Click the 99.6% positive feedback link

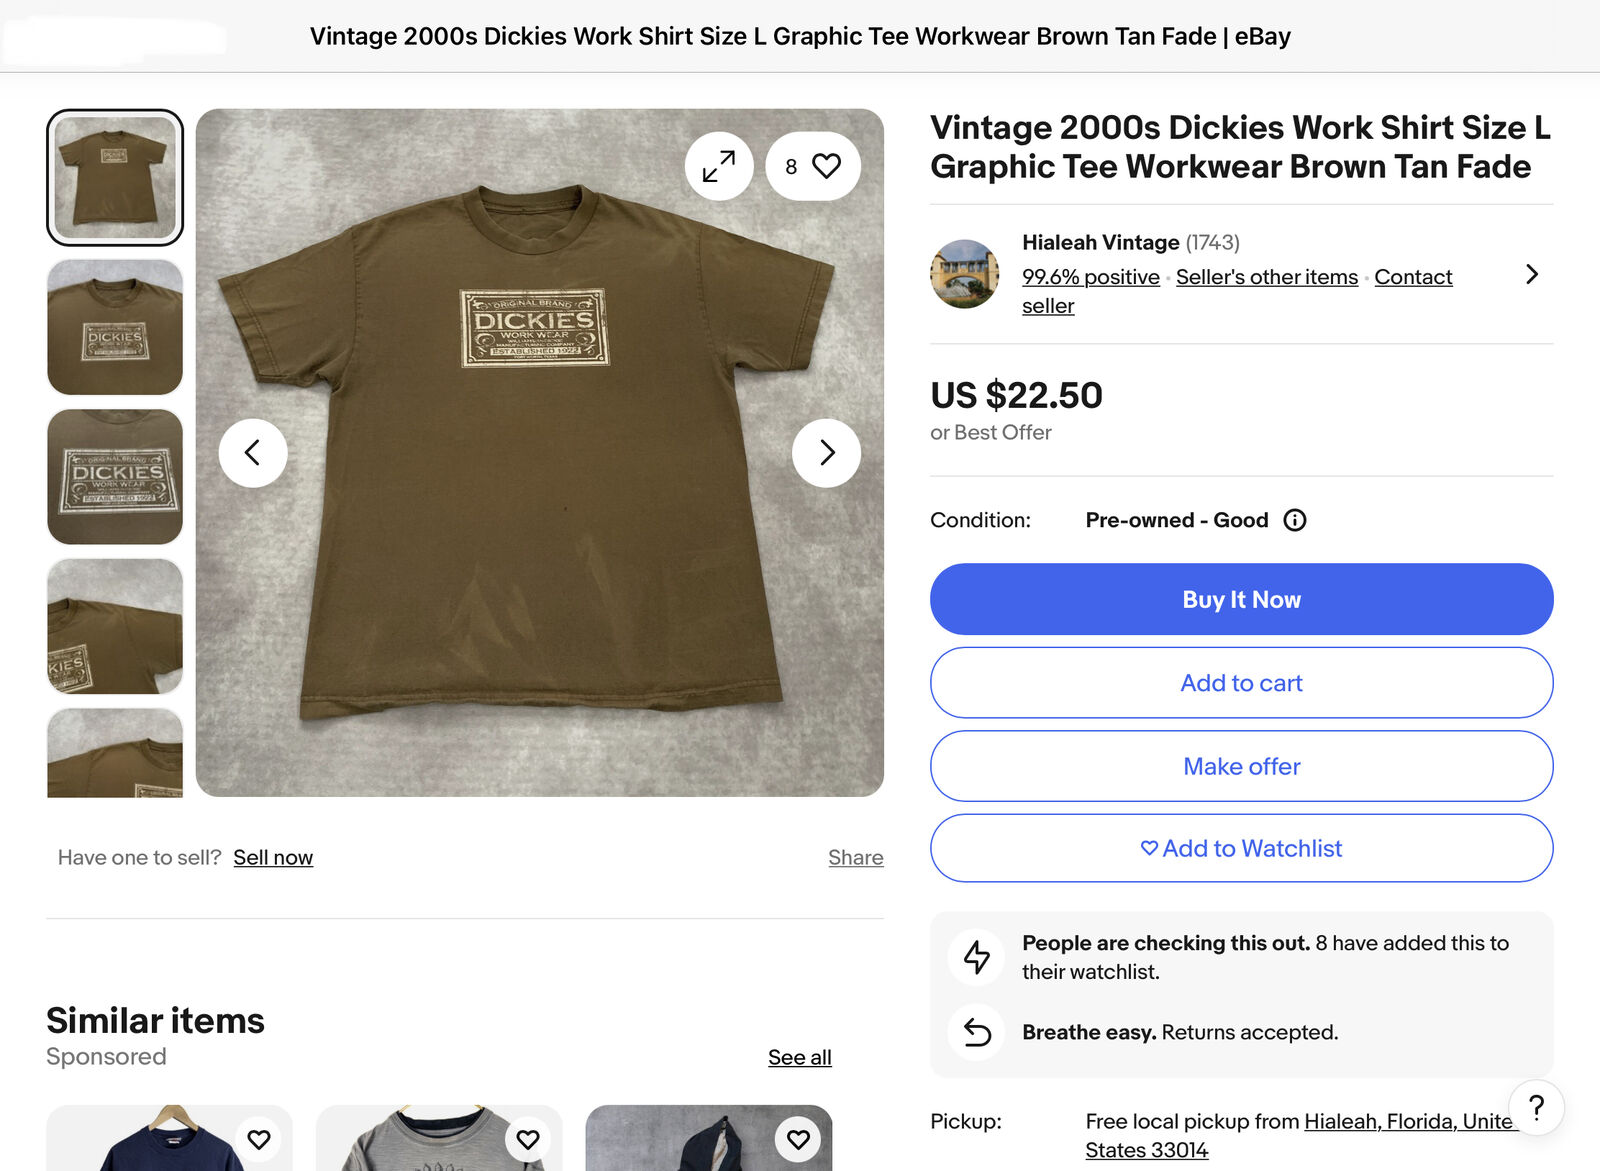click(x=1090, y=277)
